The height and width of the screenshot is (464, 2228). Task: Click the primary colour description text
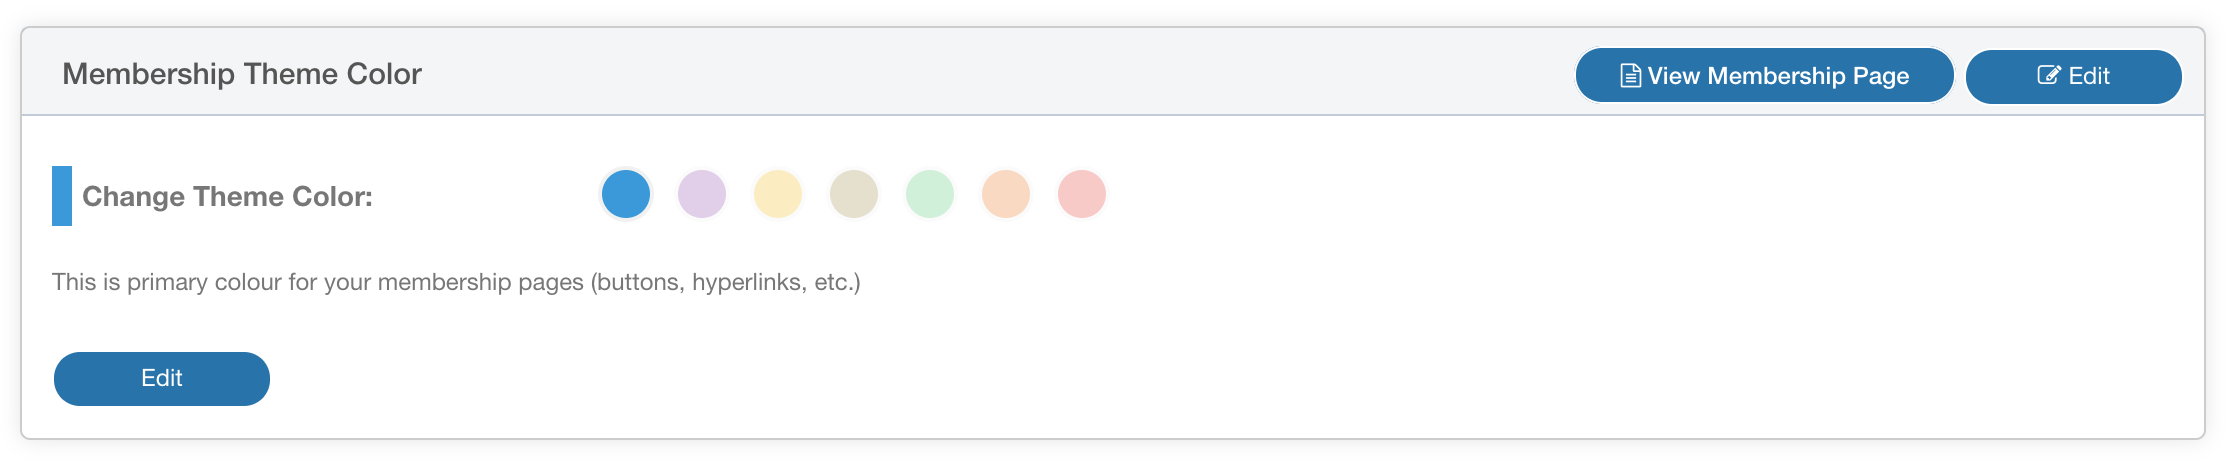[456, 282]
